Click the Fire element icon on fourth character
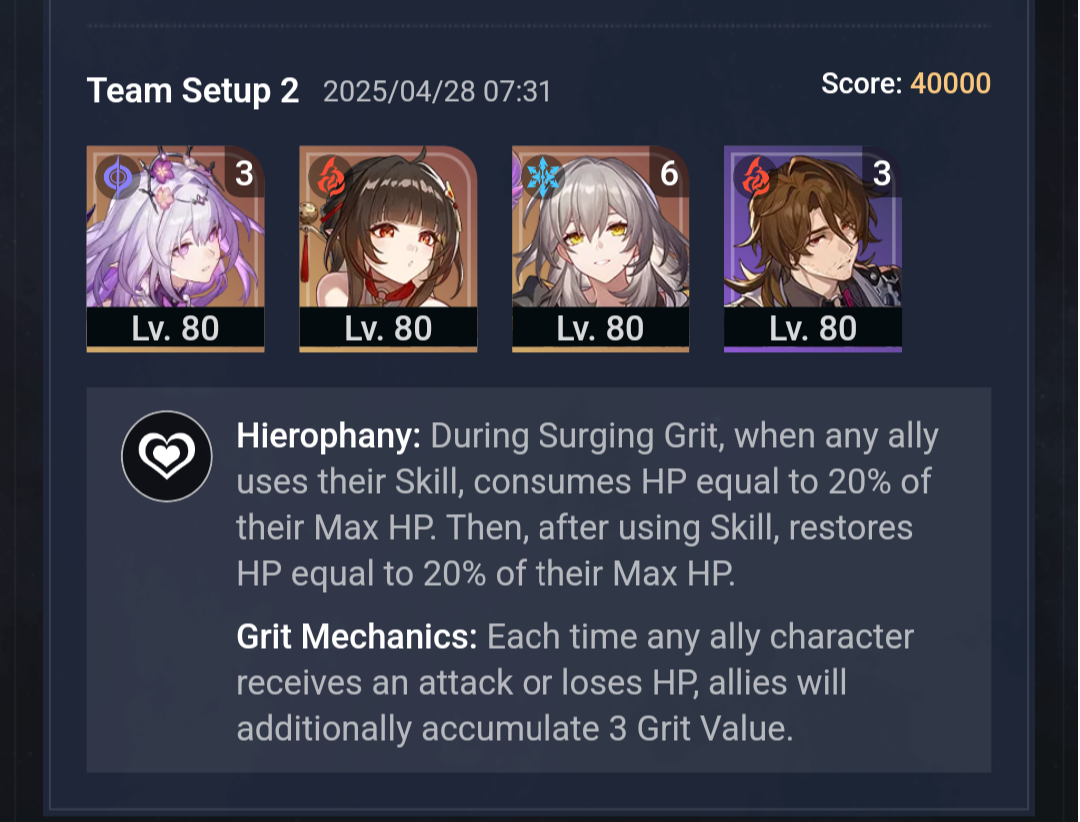The width and height of the screenshot is (1080, 822). point(756,177)
